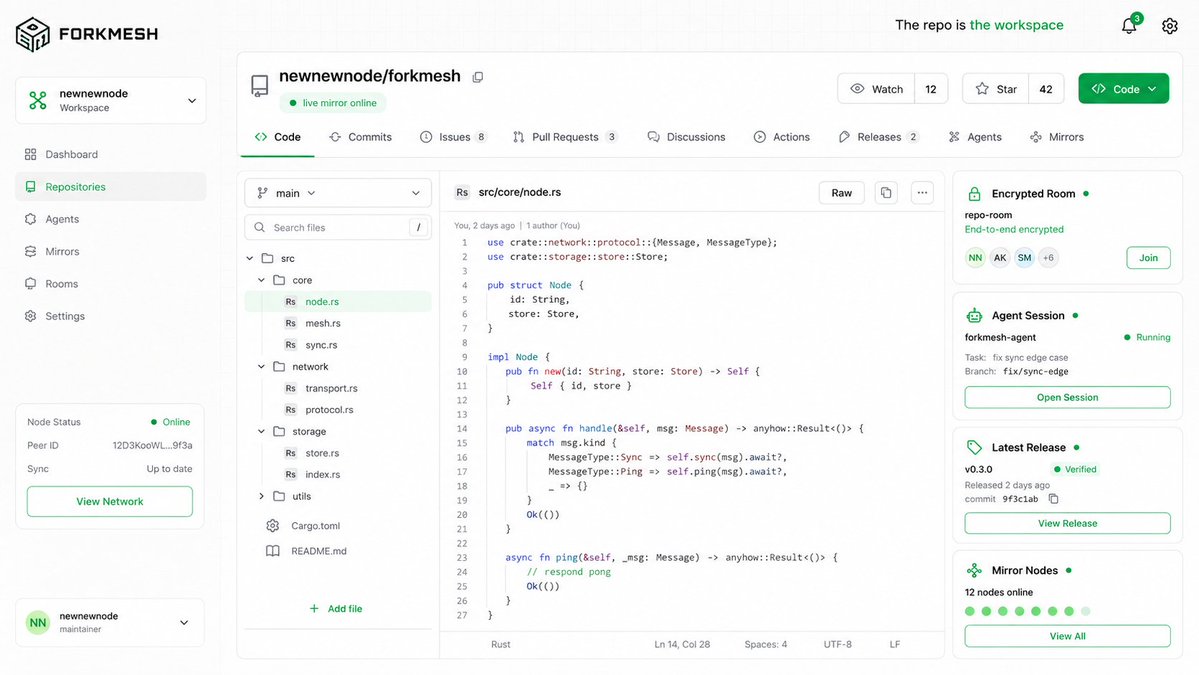Image resolution: width=1199 pixels, height=675 pixels.
Task: Click View Release button
Action: 1067,524
